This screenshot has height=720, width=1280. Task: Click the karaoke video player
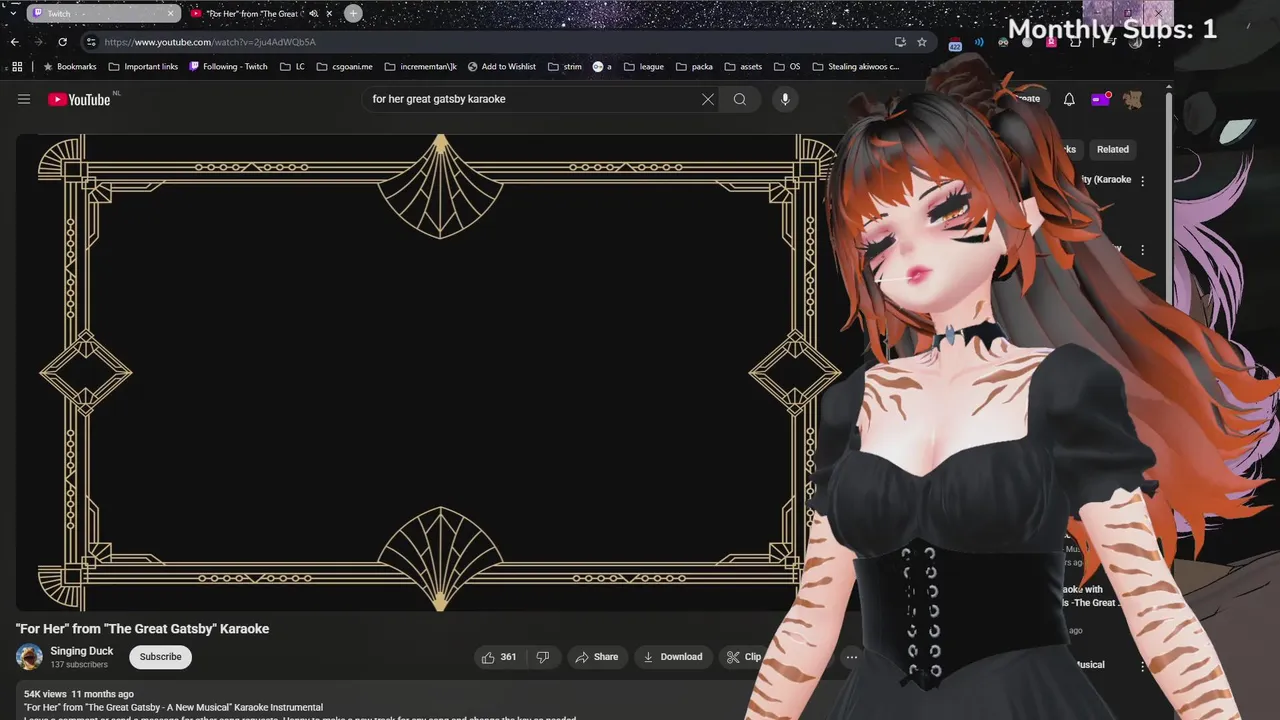point(440,372)
